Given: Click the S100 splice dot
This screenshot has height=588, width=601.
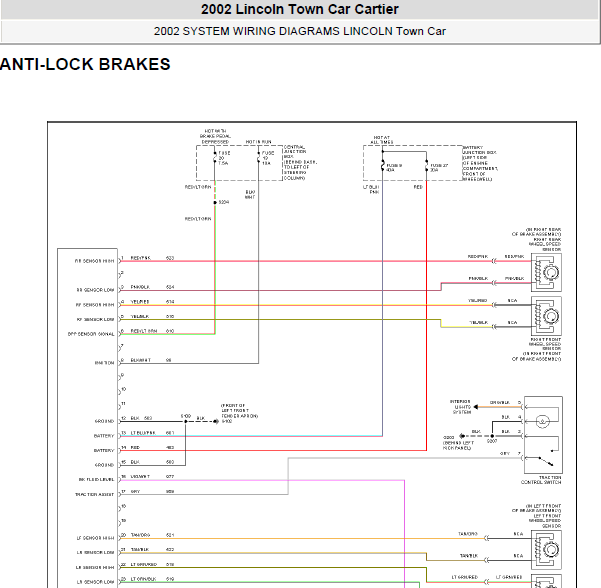Looking at the screenshot, I should (x=186, y=421).
